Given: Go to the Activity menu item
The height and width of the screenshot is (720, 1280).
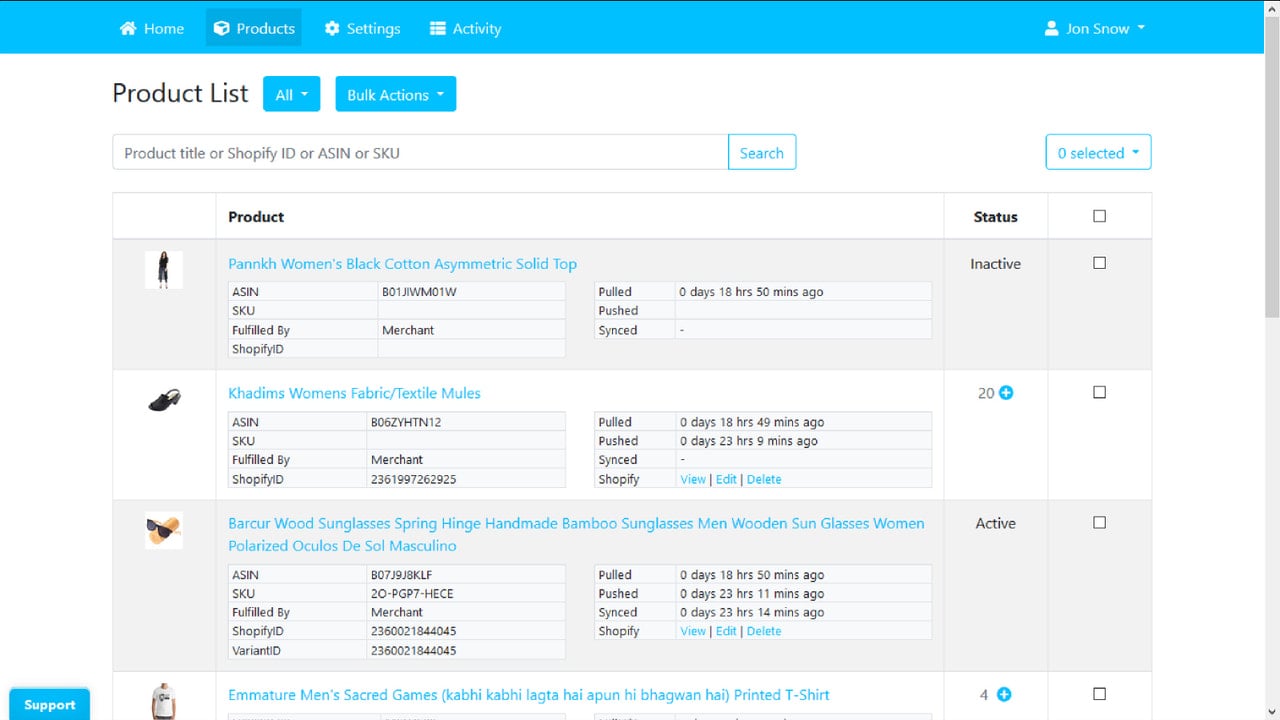Looking at the screenshot, I should [465, 29].
